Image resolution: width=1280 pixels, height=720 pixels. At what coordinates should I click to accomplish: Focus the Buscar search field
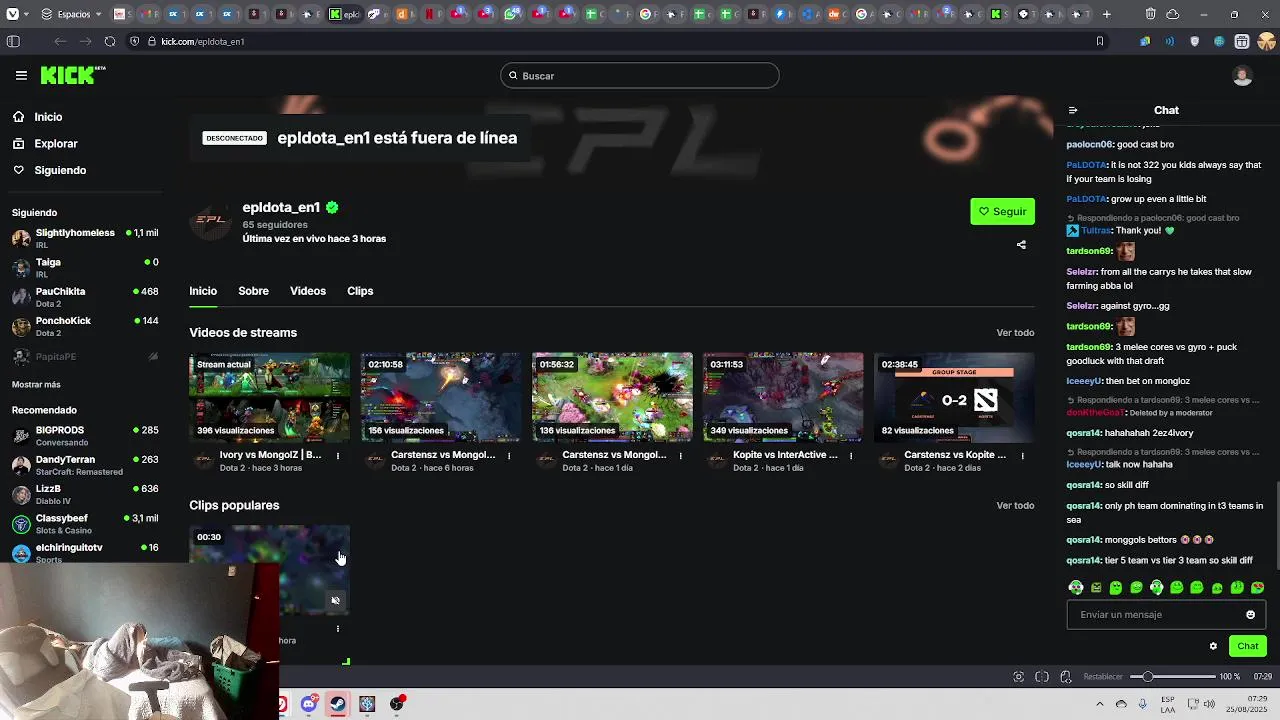(640, 76)
